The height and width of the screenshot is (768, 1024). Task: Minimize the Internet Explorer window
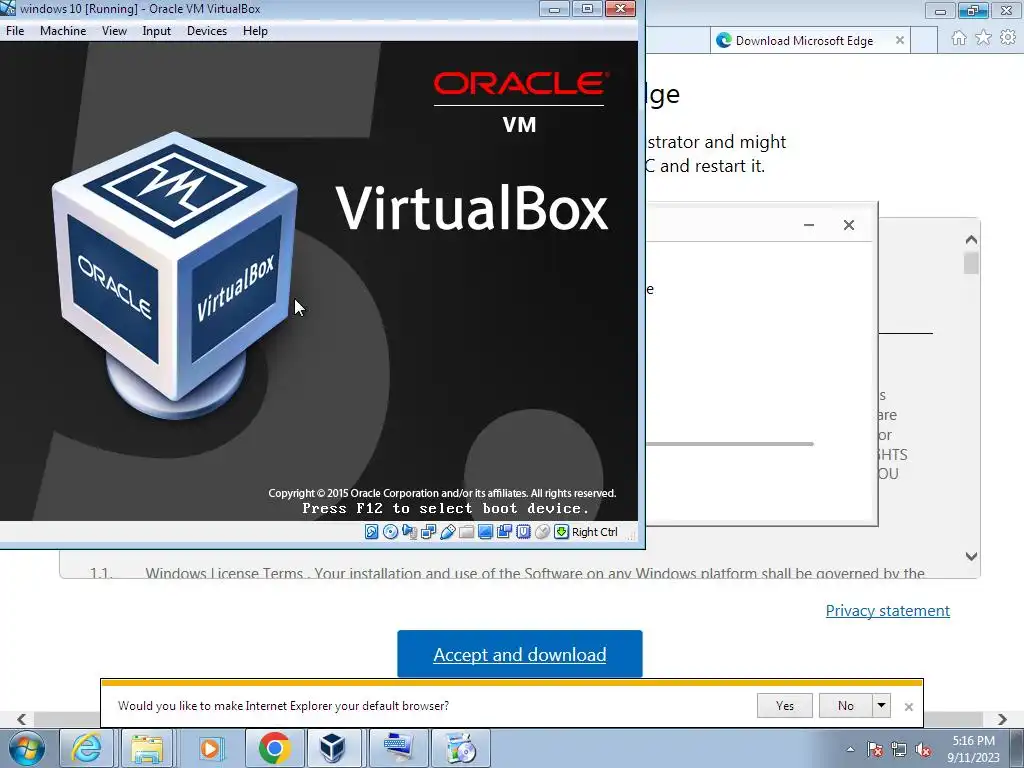coord(940,10)
